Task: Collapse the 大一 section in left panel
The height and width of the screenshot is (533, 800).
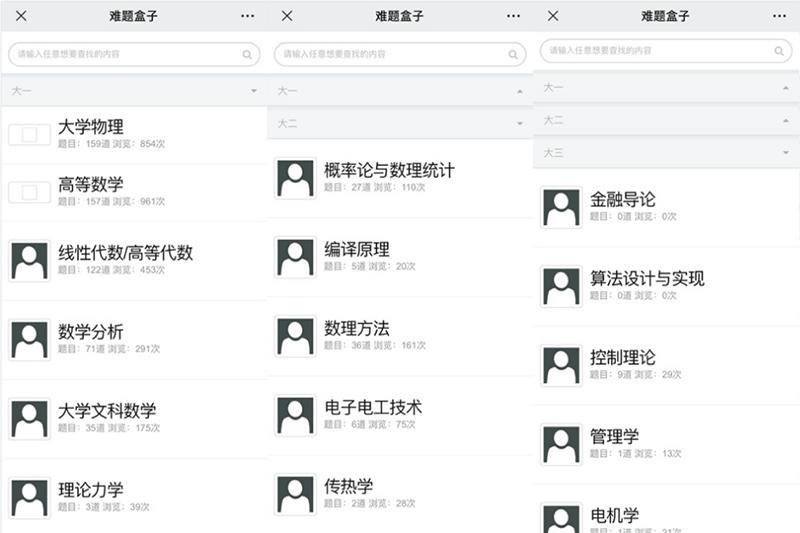Action: [134, 91]
